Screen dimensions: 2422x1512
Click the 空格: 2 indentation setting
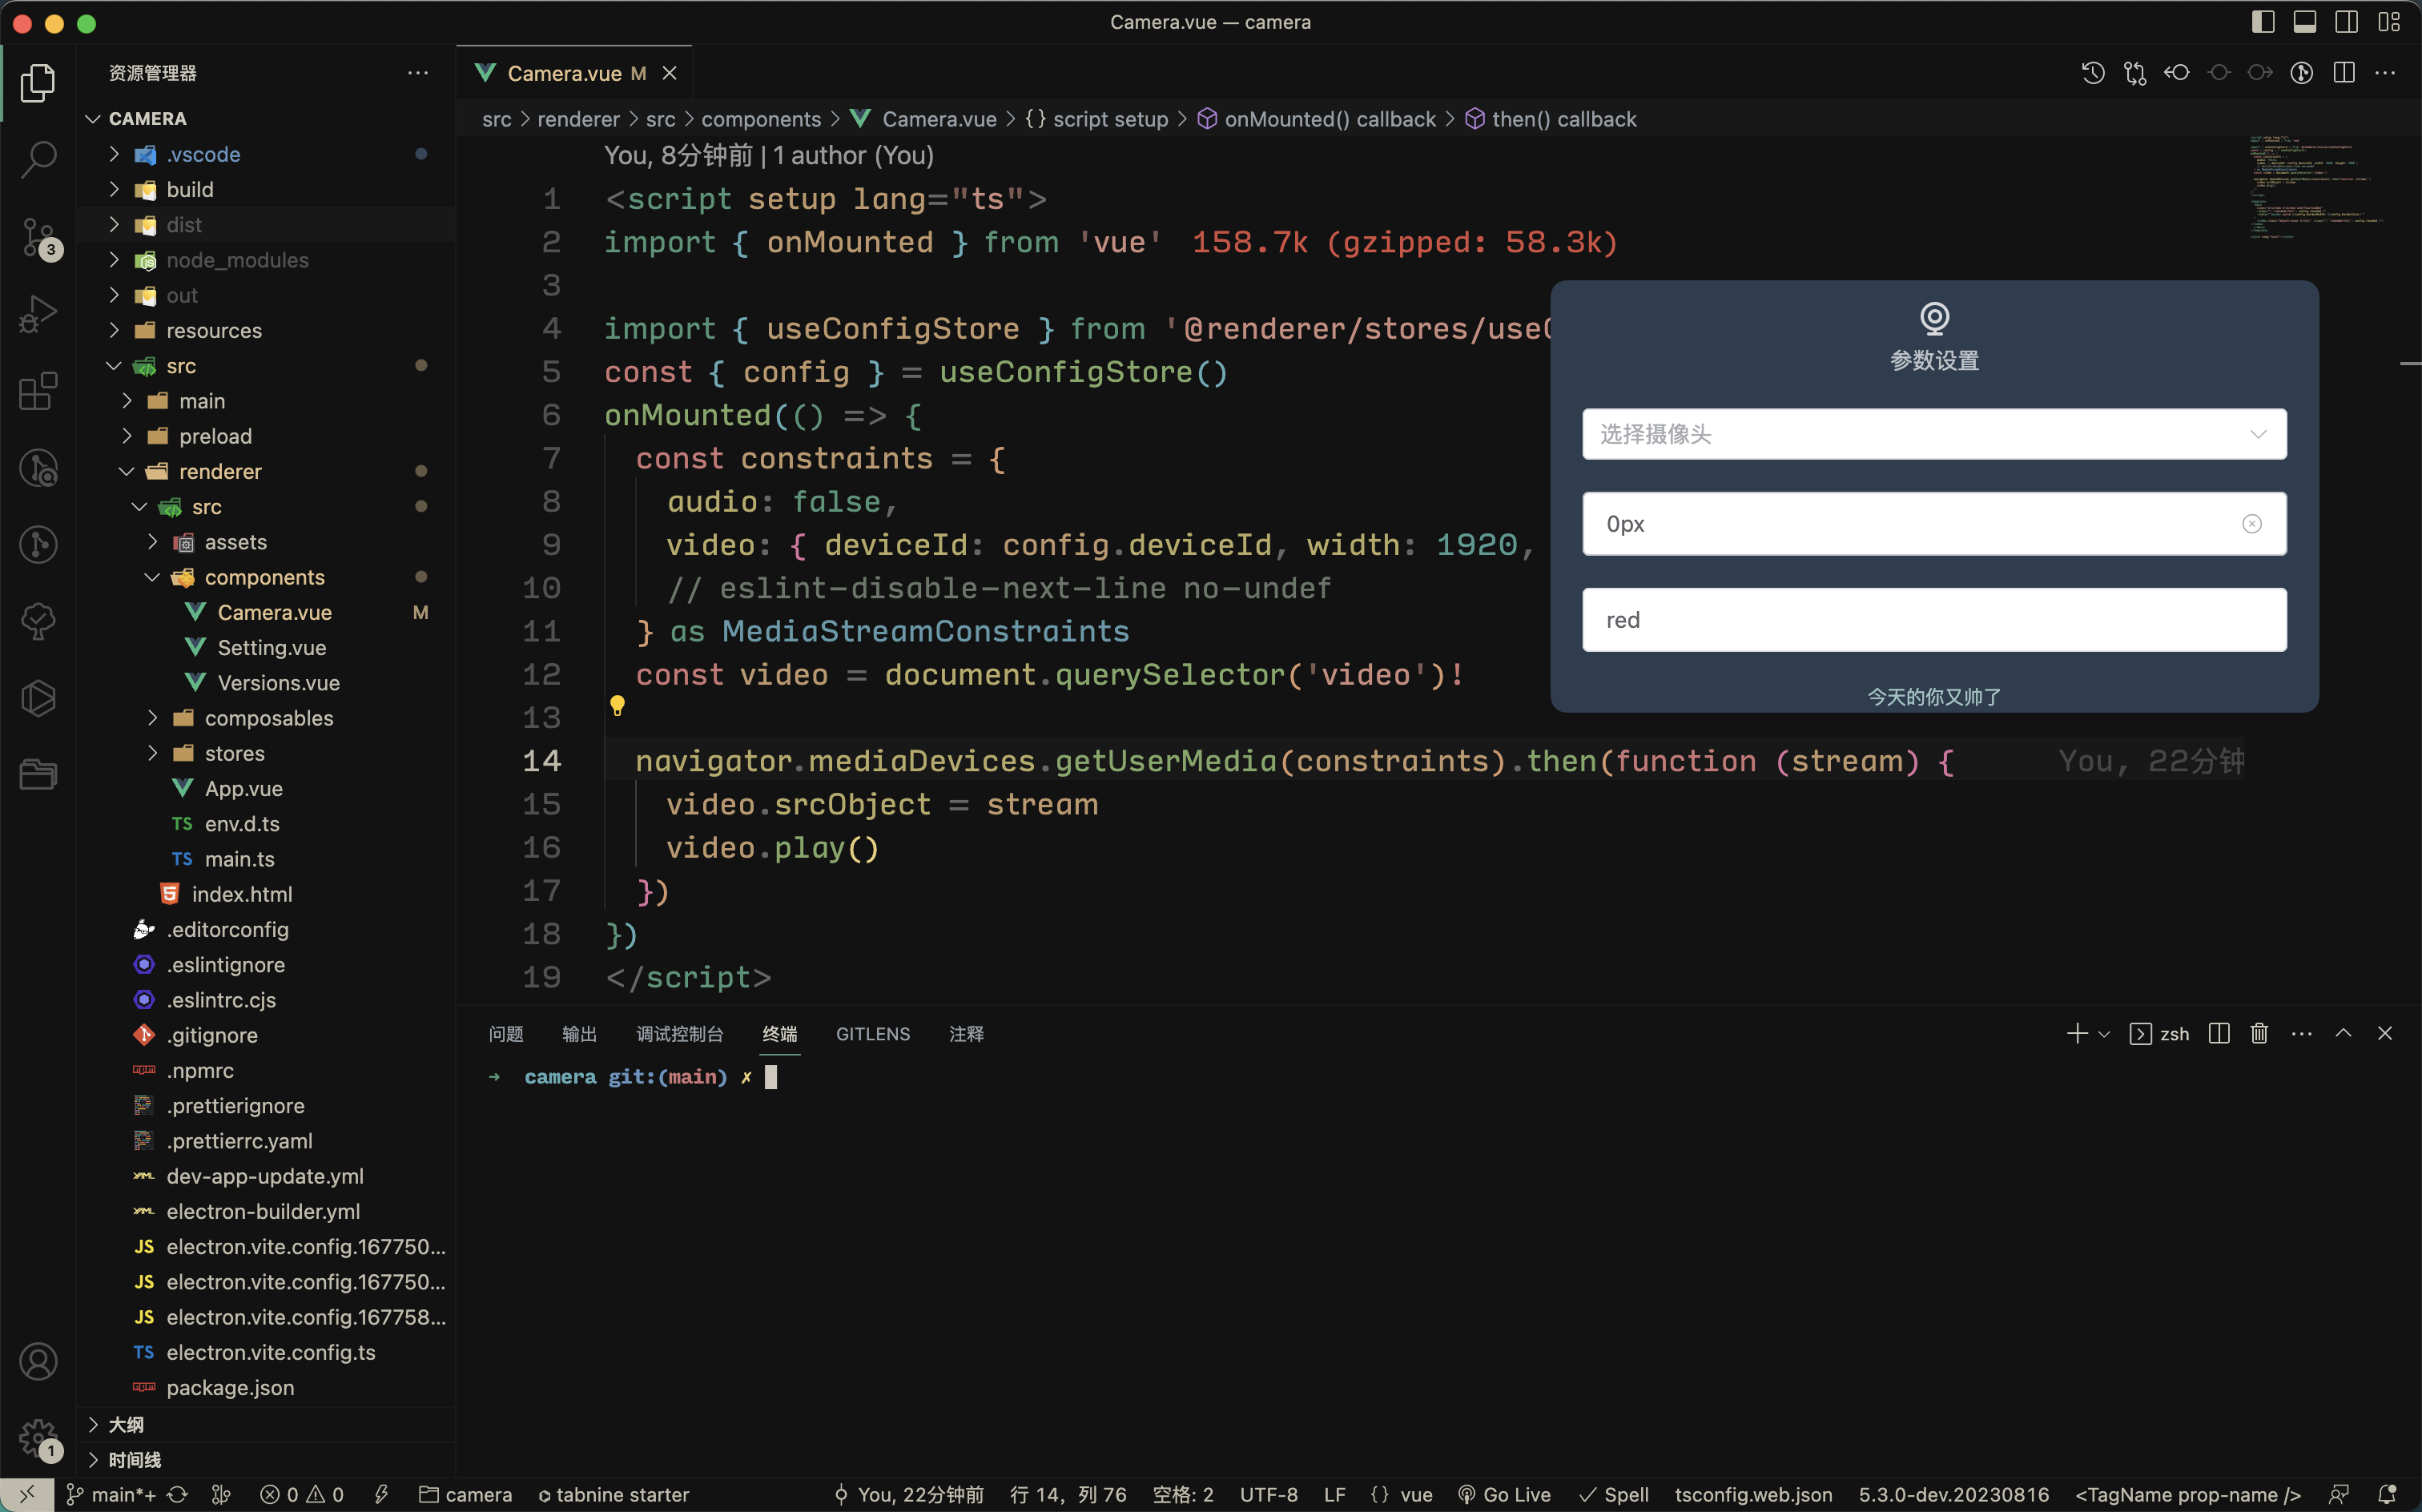[x=1183, y=1494]
